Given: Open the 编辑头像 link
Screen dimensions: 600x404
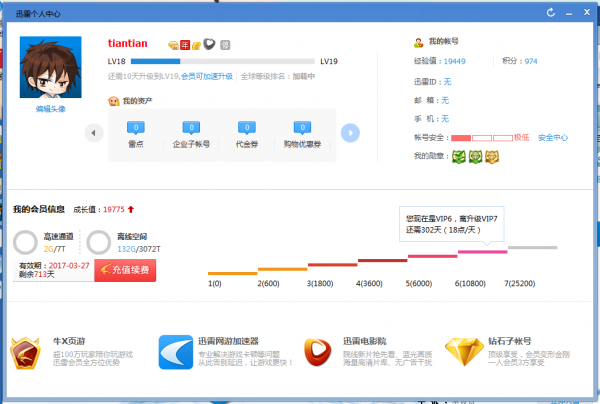Looking at the screenshot, I should (x=51, y=109).
